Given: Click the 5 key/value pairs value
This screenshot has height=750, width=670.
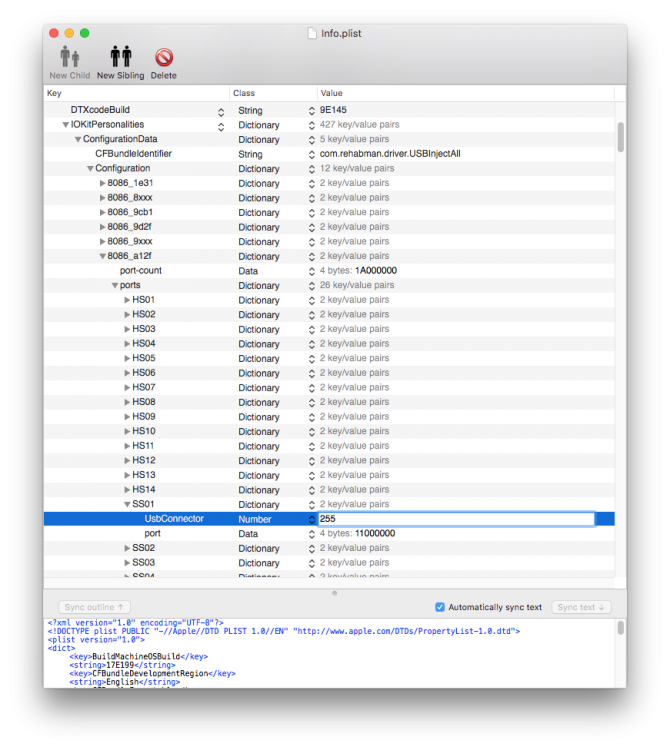Looking at the screenshot, I should 354,139.
